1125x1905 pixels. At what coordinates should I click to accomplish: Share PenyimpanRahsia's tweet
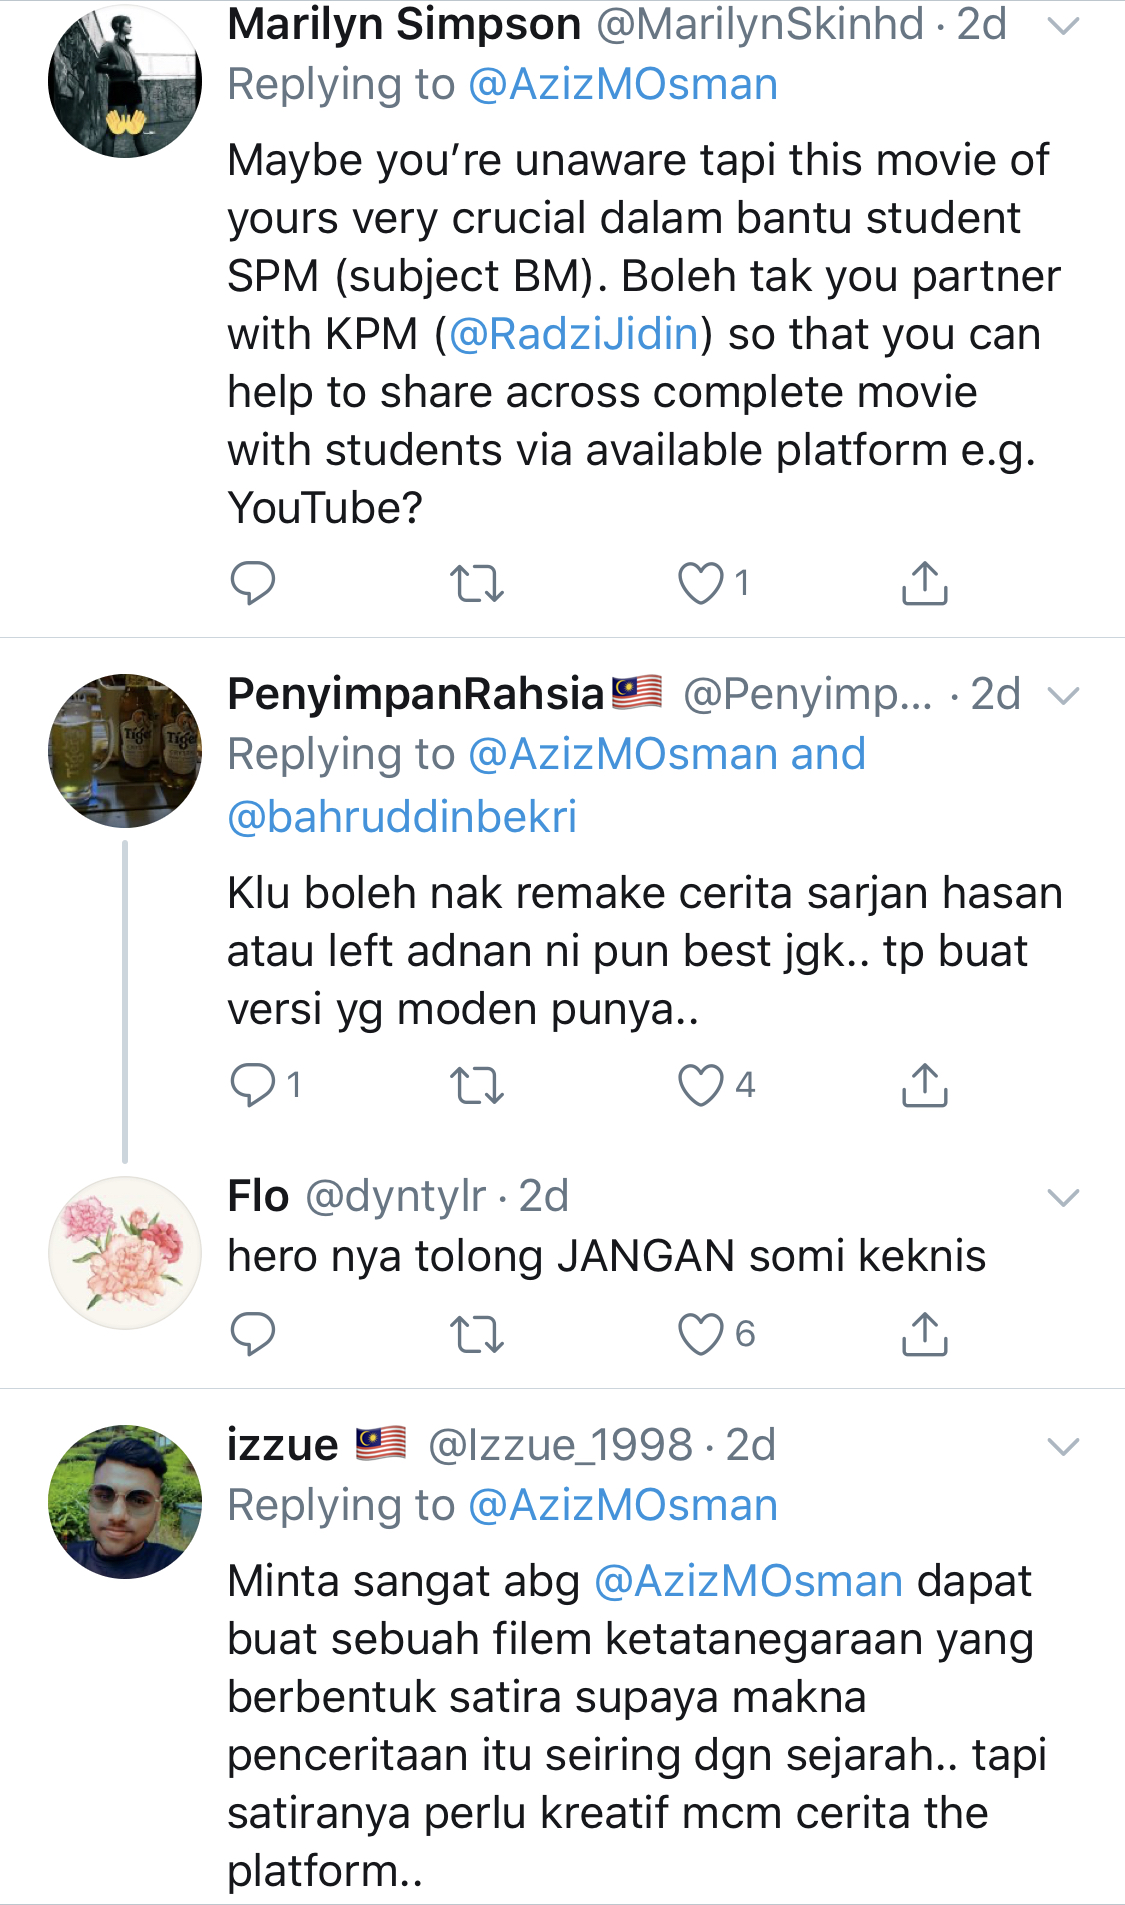pyautogui.click(x=924, y=1085)
